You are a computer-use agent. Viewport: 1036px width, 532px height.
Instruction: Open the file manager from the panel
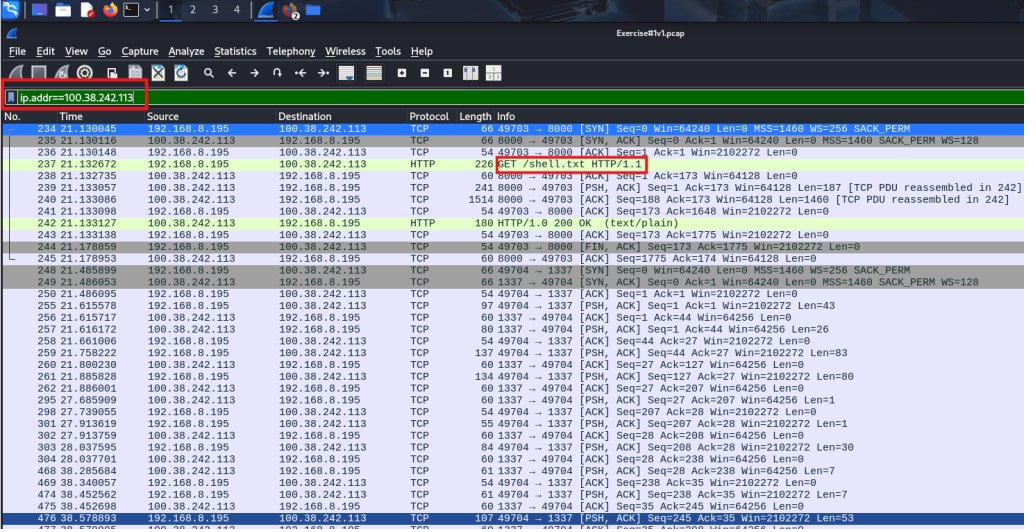click(x=63, y=10)
